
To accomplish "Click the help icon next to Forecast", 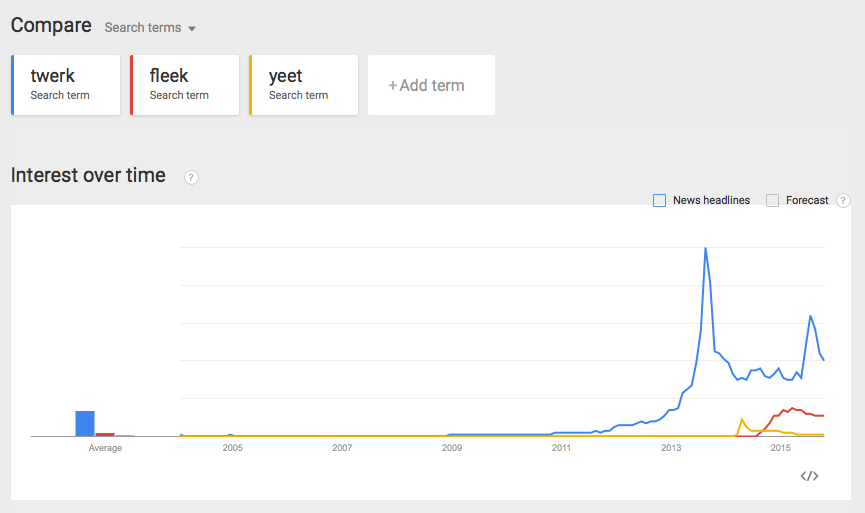I will click(x=843, y=200).
